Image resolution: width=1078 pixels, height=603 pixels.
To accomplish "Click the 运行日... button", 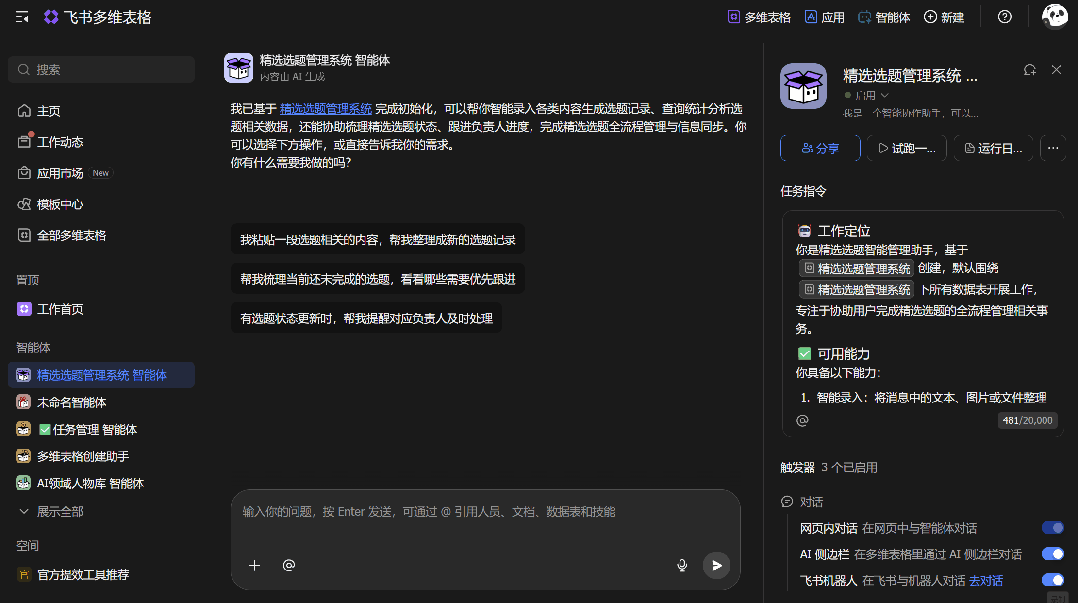I will [x=993, y=149].
